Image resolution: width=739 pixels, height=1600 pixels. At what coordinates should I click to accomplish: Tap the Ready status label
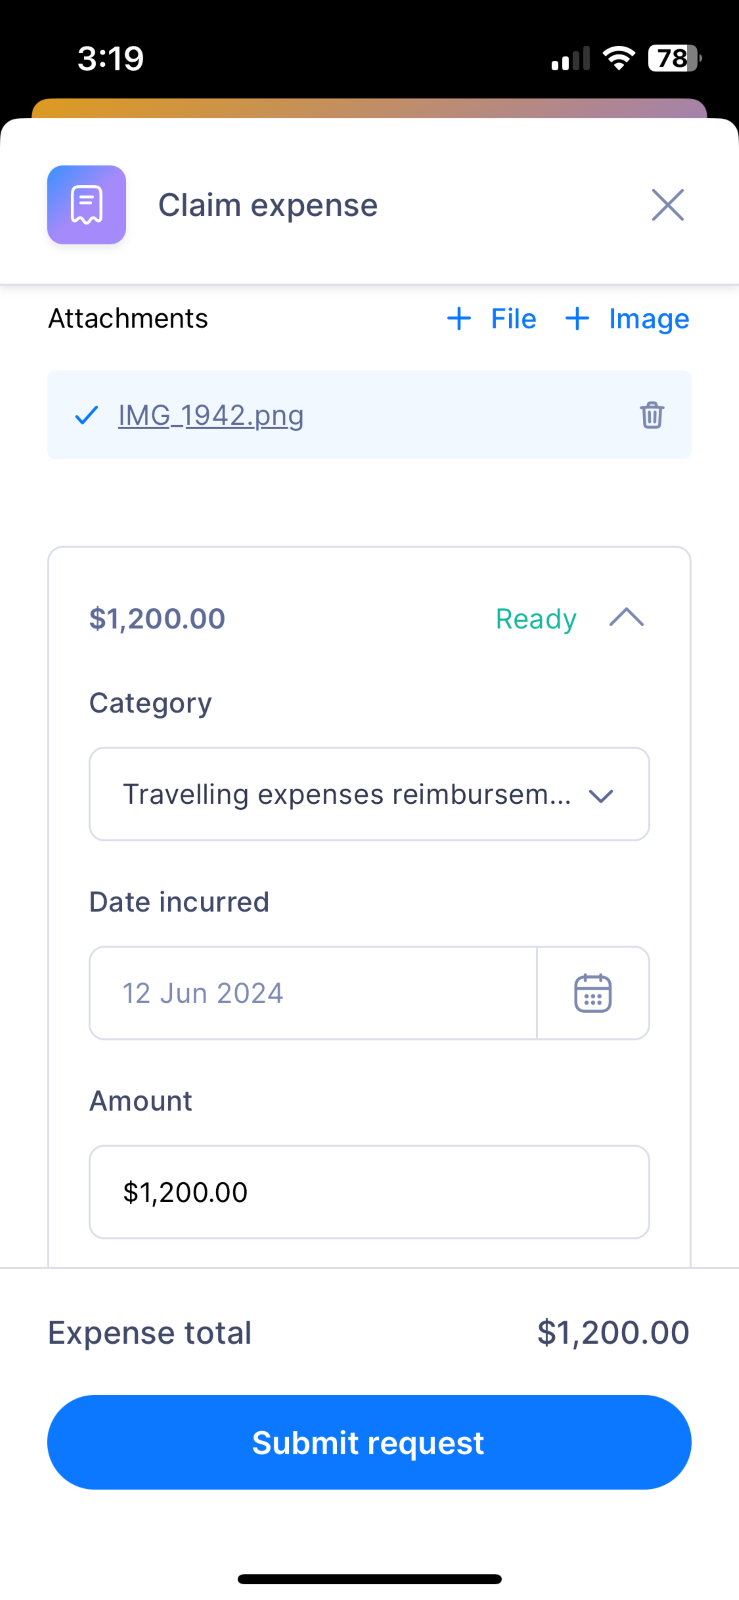click(536, 619)
